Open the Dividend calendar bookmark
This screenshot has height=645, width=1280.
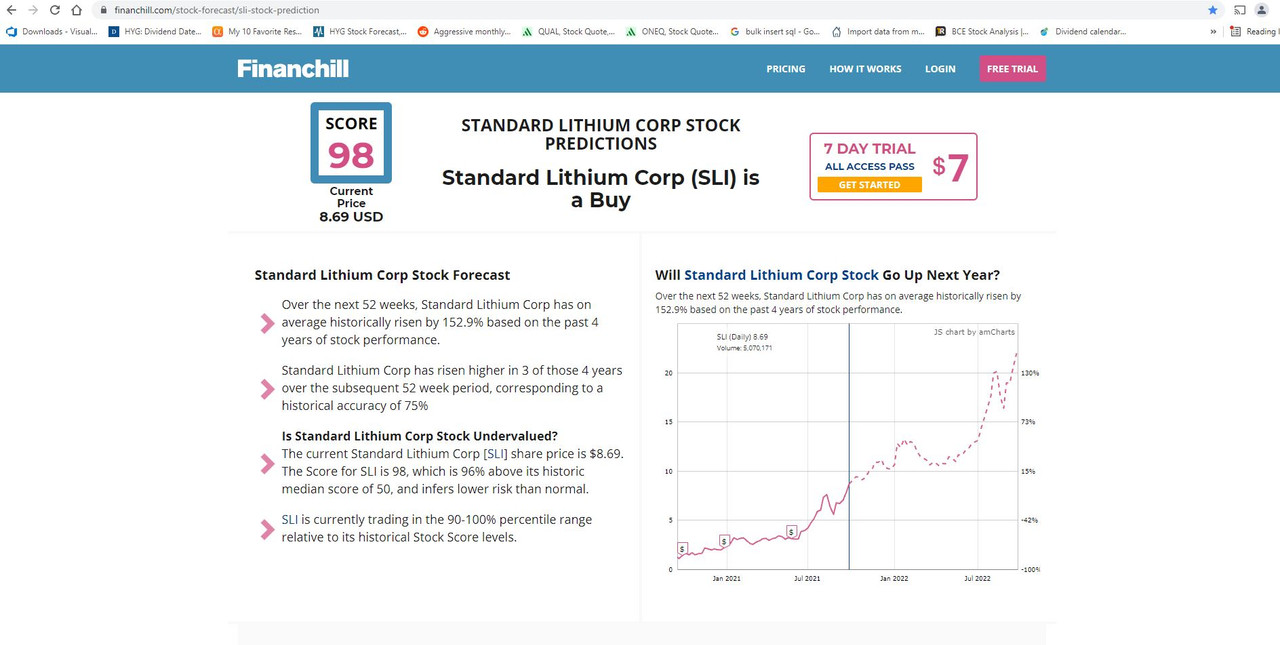tap(1084, 31)
